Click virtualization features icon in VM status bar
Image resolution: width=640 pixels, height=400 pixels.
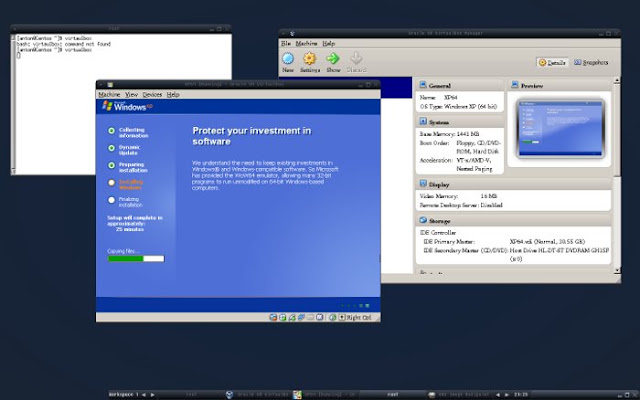(320, 317)
